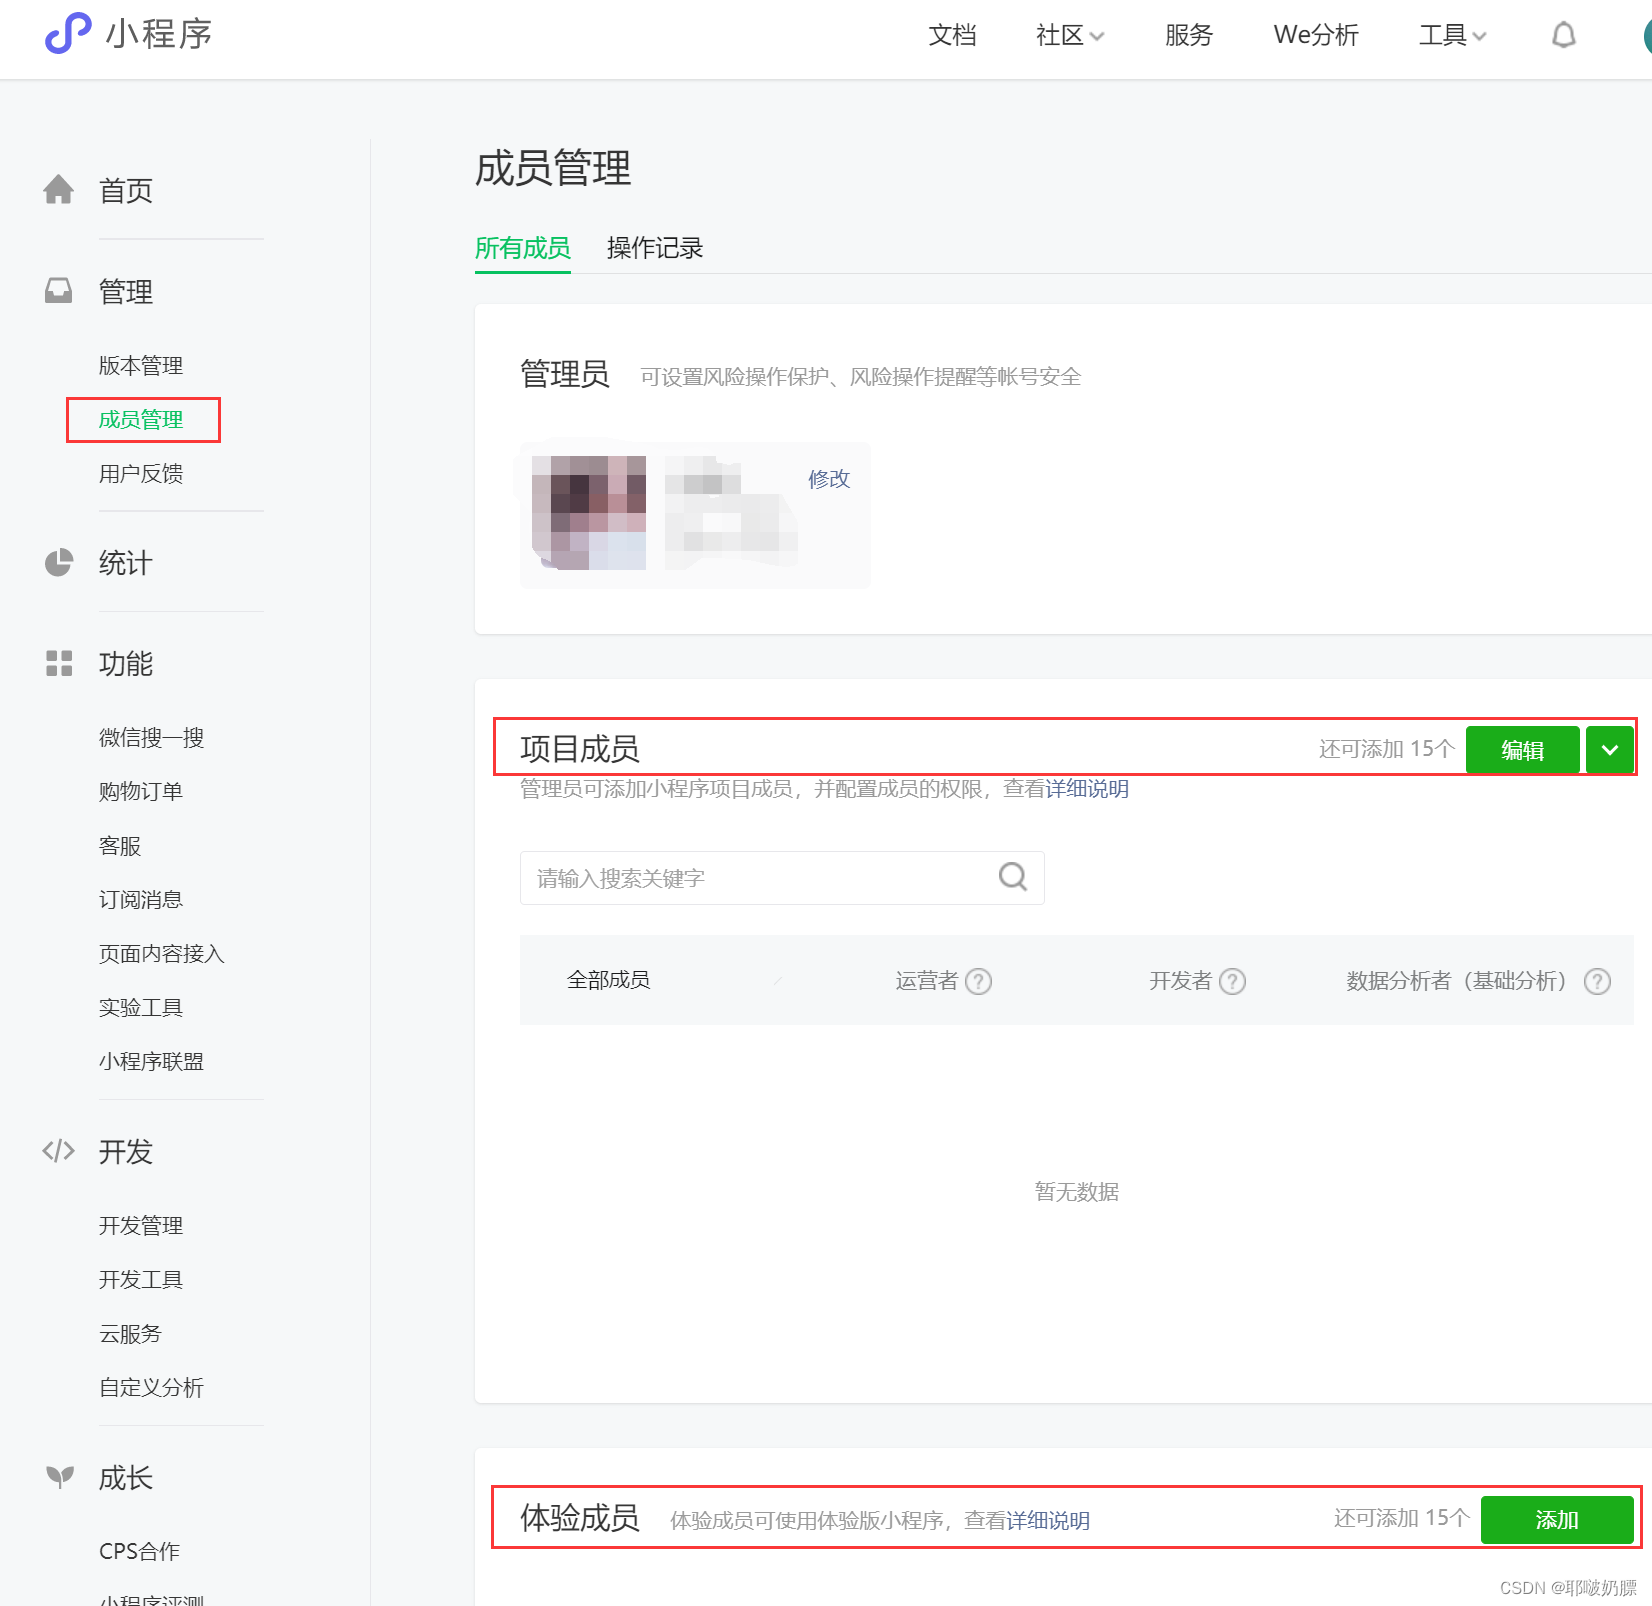Image resolution: width=1652 pixels, height=1606 pixels.
Task: Expand the 社区 dropdown menu
Action: [x=1070, y=35]
